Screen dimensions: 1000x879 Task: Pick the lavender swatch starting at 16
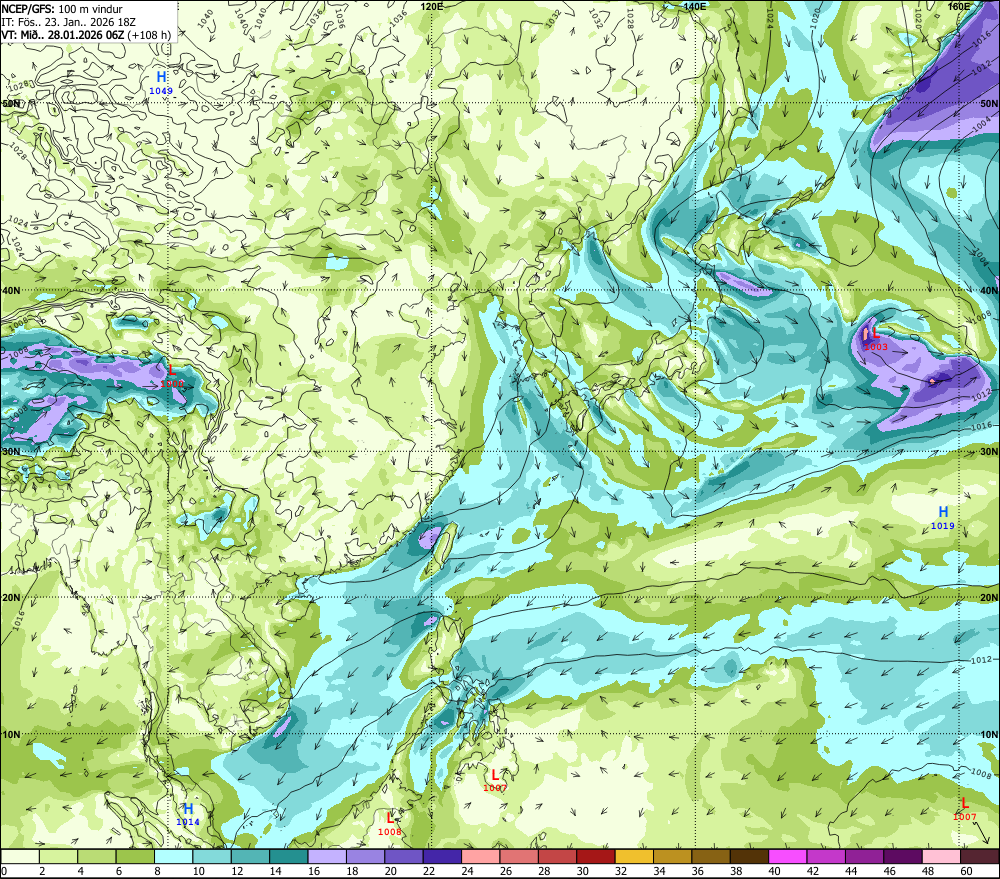pyautogui.click(x=327, y=856)
